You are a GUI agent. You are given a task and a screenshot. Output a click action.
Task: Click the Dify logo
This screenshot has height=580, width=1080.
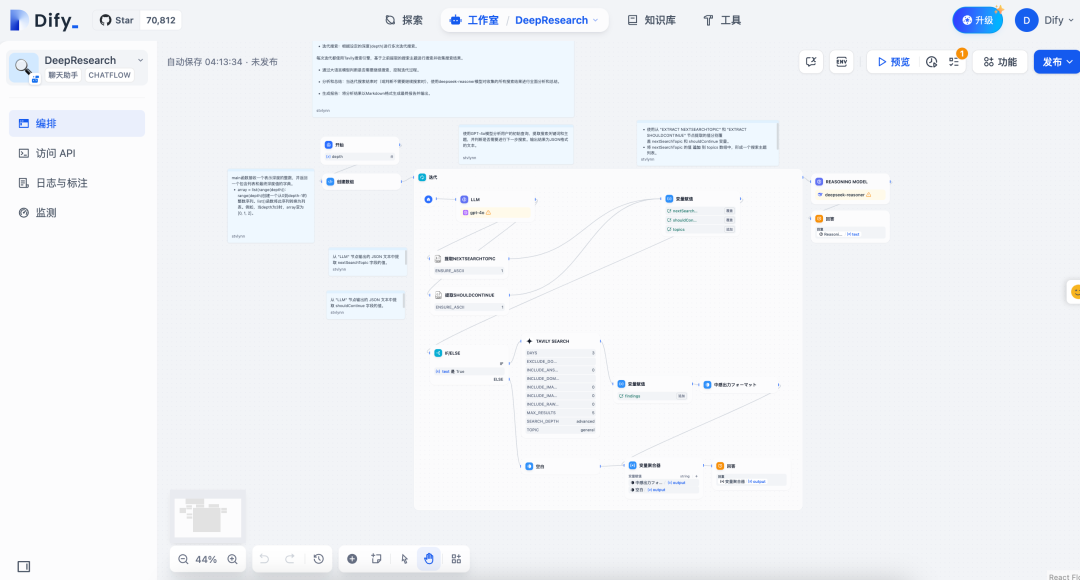tap(43, 20)
